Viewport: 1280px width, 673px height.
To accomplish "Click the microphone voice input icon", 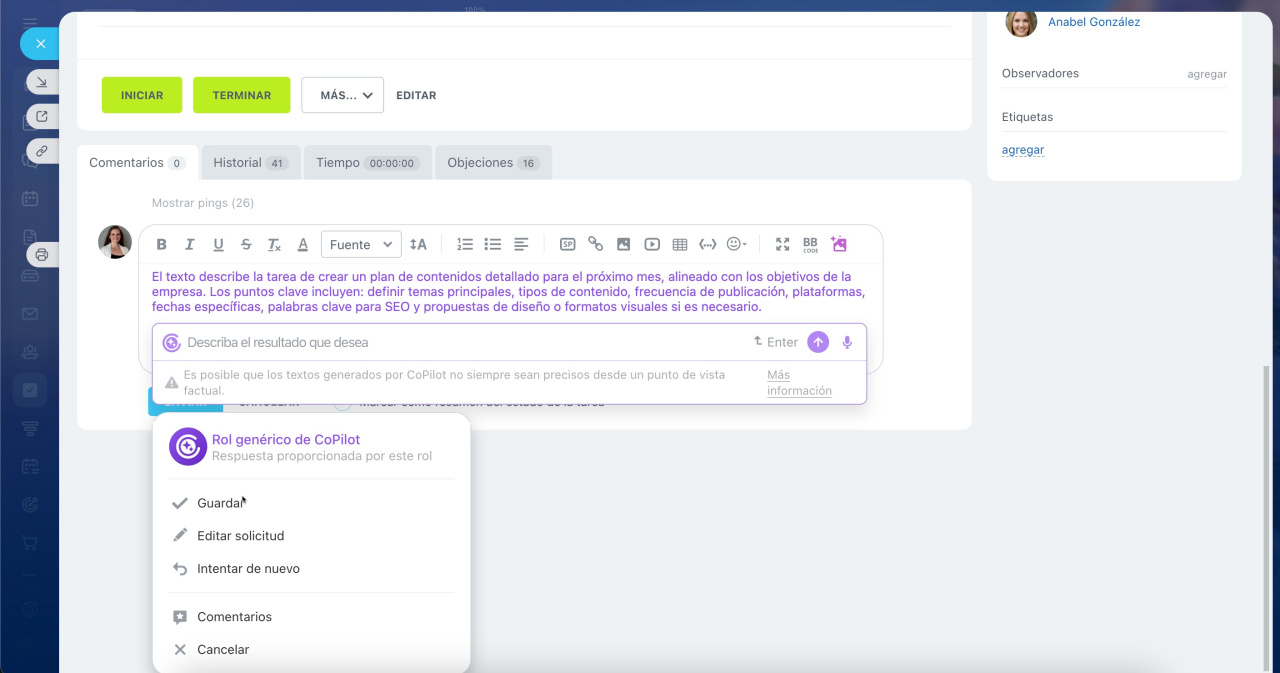I will [x=847, y=342].
